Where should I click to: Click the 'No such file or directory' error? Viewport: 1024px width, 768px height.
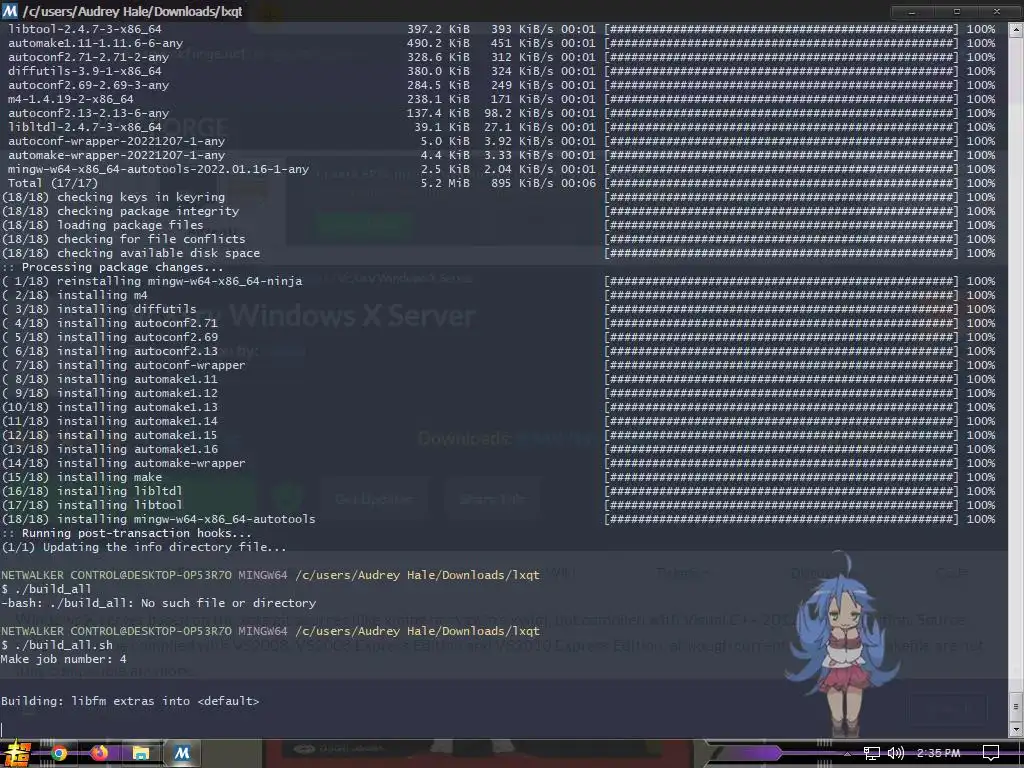click(x=229, y=603)
